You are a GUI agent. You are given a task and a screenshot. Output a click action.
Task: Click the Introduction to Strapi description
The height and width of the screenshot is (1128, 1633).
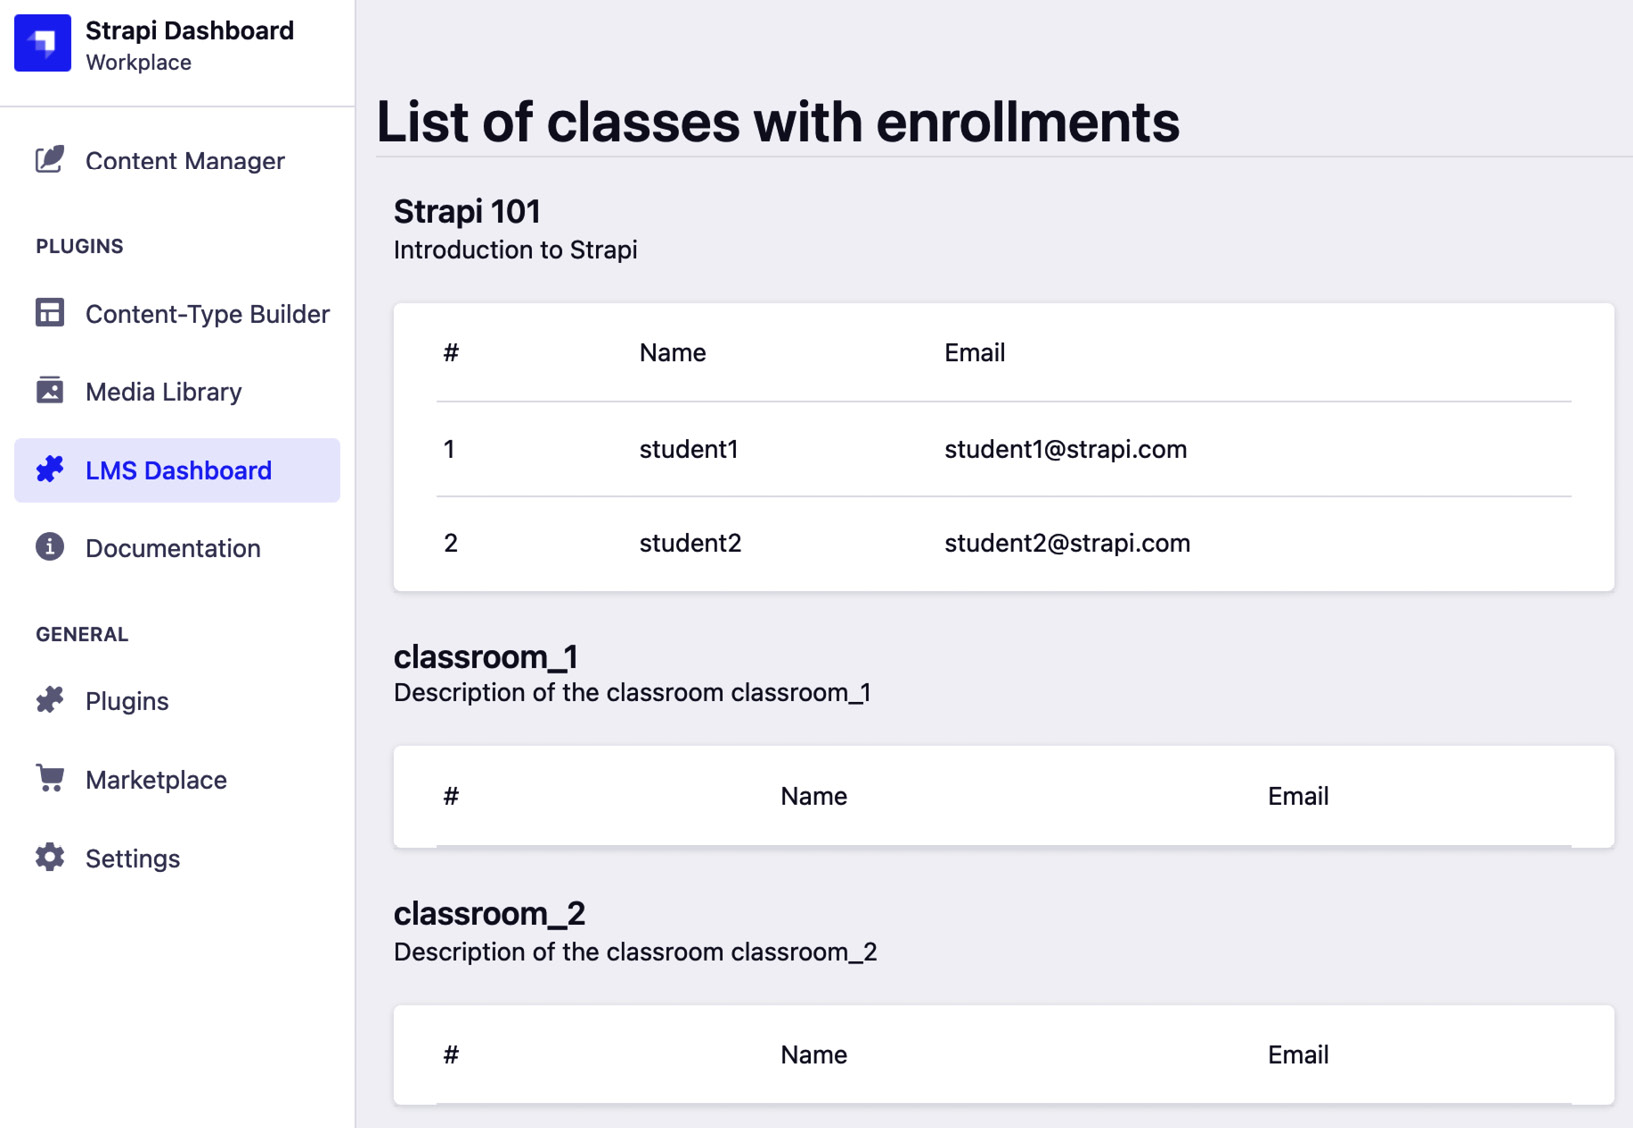515,250
